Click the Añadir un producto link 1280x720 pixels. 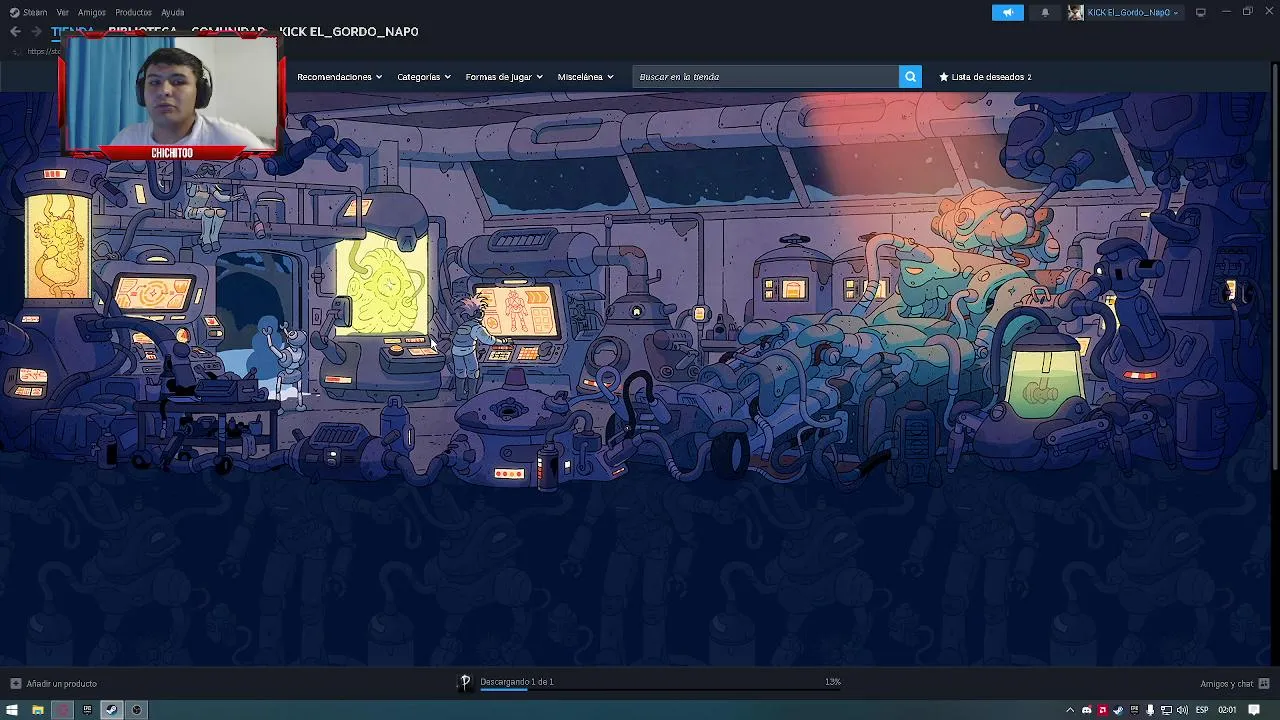click(x=62, y=684)
